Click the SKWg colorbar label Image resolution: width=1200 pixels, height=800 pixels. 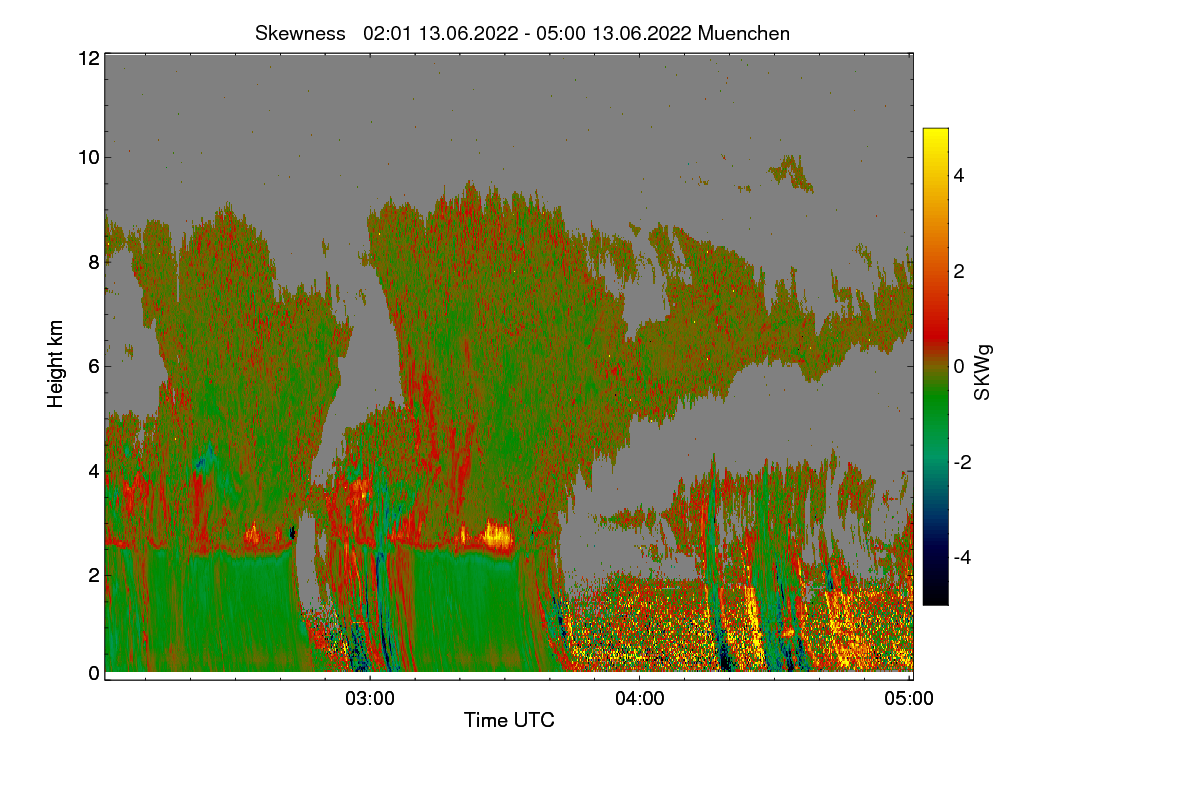(983, 373)
